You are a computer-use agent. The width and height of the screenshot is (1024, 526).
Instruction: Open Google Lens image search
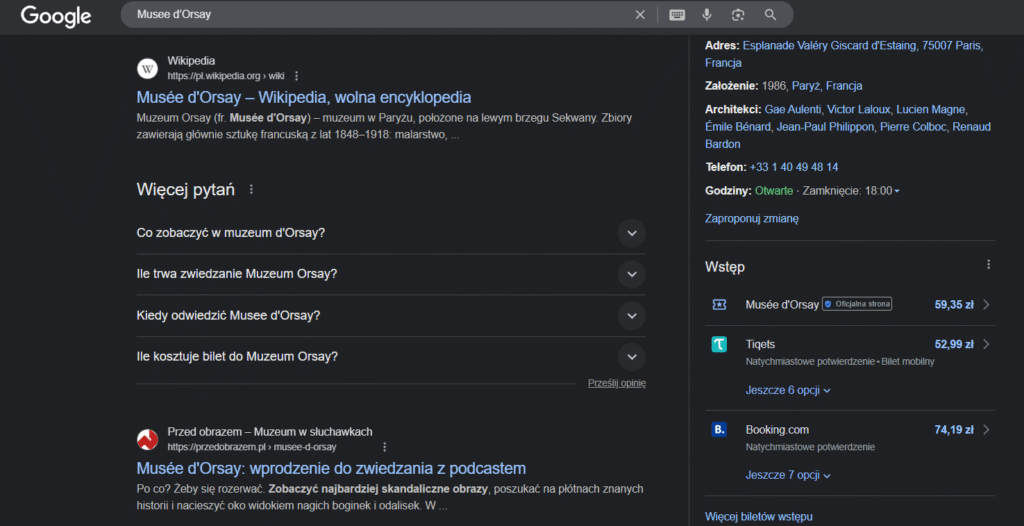point(738,15)
